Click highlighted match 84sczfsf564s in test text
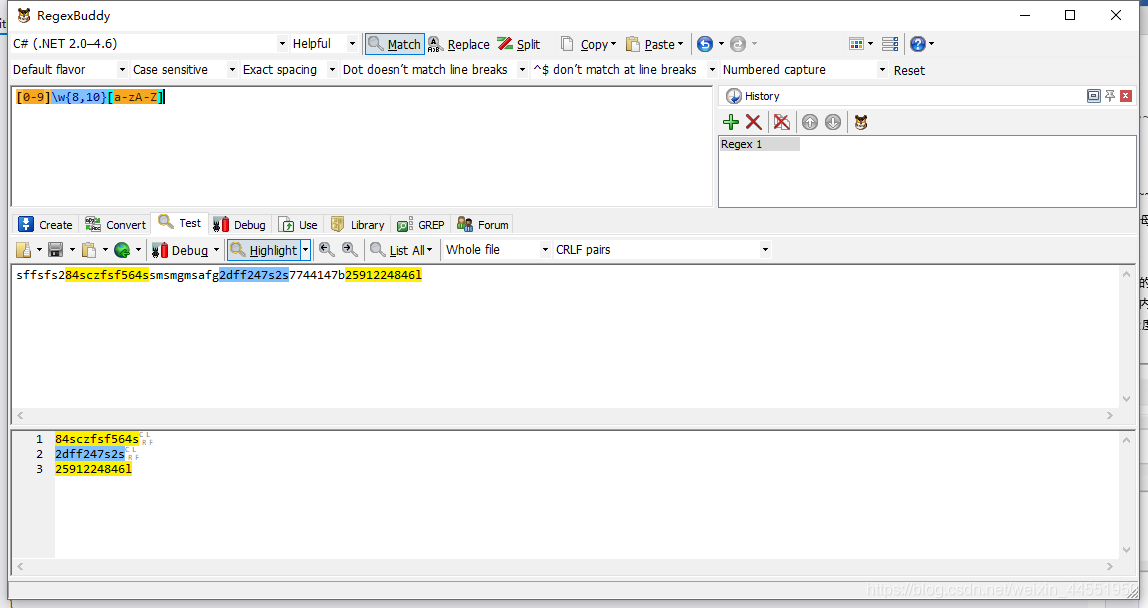The image size is (1148, 608). click(107, 275)
